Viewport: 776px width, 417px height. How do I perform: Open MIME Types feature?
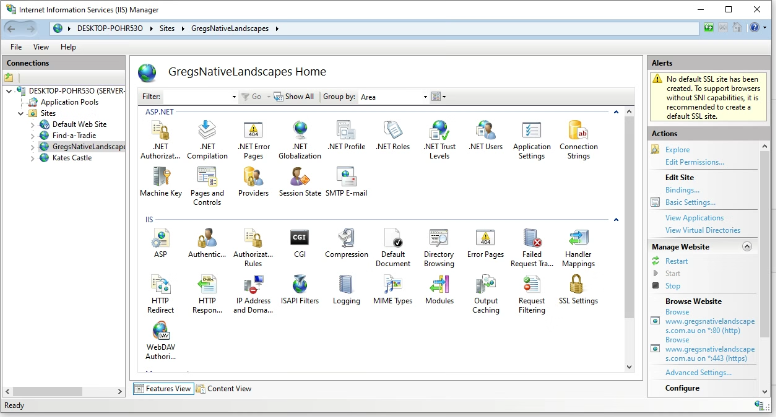393,290
